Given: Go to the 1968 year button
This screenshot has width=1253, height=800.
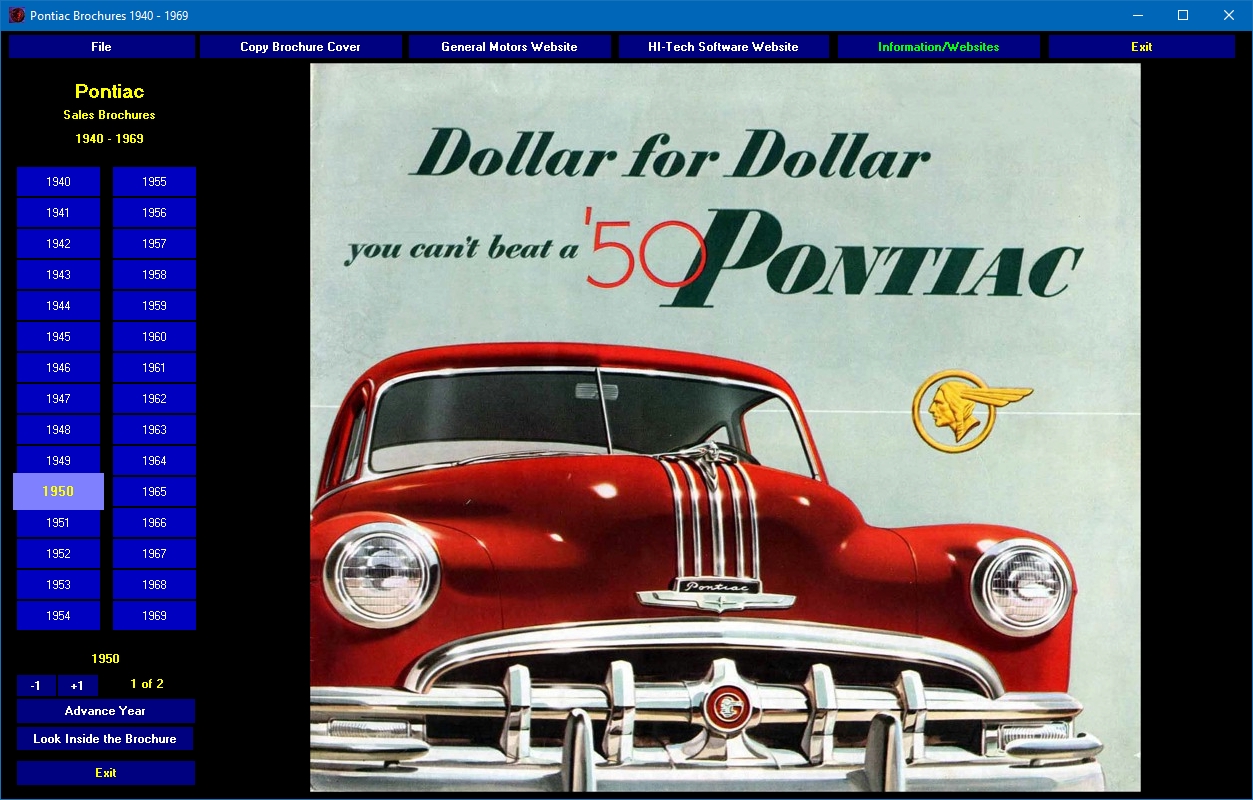Looking at the screenshot, I should [x=154, y=585].
